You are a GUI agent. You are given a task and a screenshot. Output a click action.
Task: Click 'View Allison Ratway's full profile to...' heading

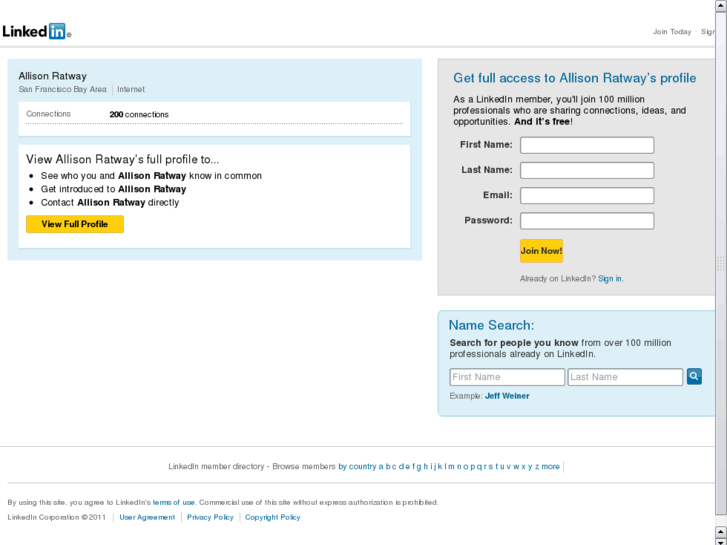(122, 160)
